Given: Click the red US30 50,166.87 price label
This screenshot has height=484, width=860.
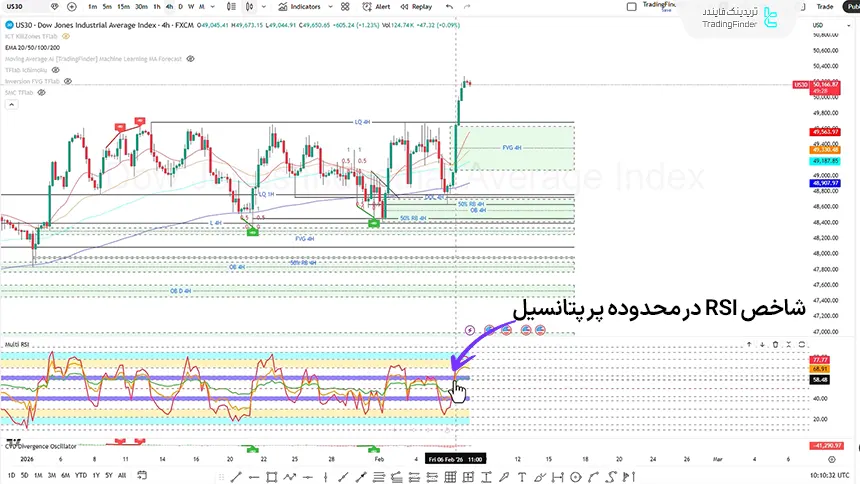Looking at the screenshot, I should (x=816, y=87).
